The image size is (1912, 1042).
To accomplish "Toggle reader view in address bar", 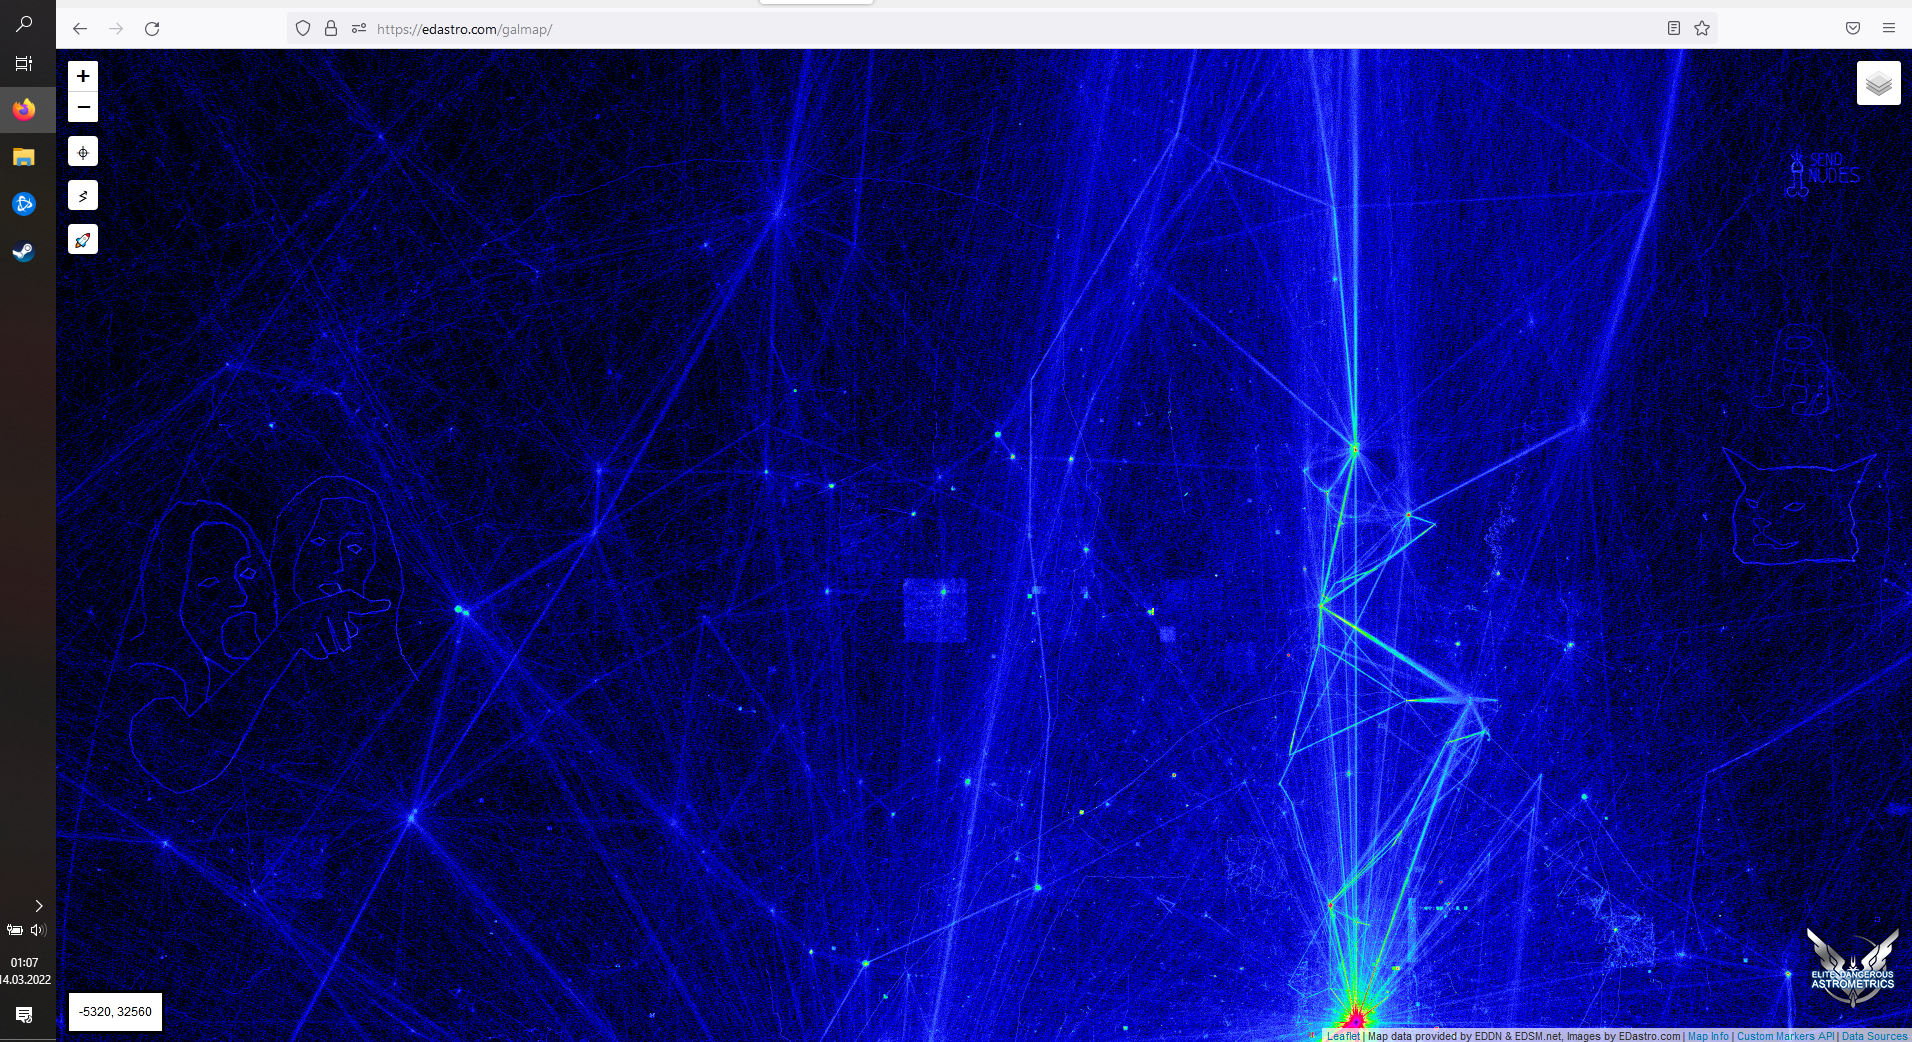I will tap(1673, 28).
